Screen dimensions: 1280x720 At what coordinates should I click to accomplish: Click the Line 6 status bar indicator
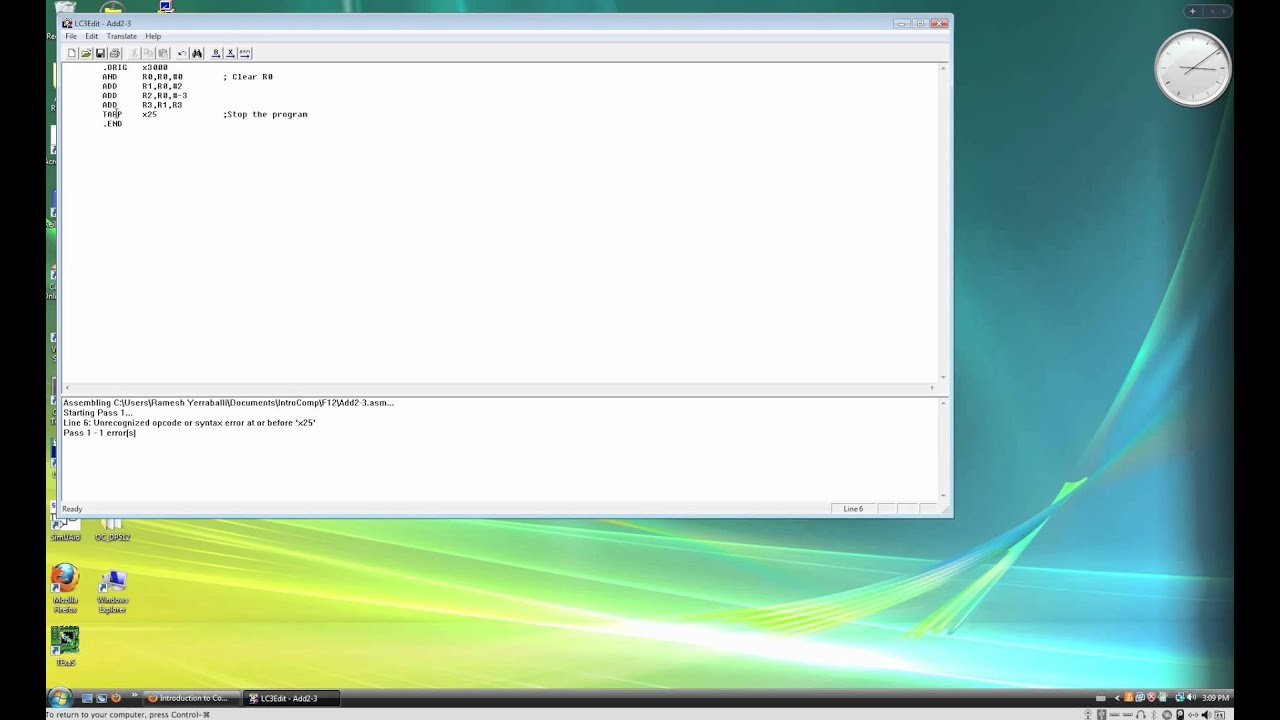pyautogui.click(x=853, y=509)
